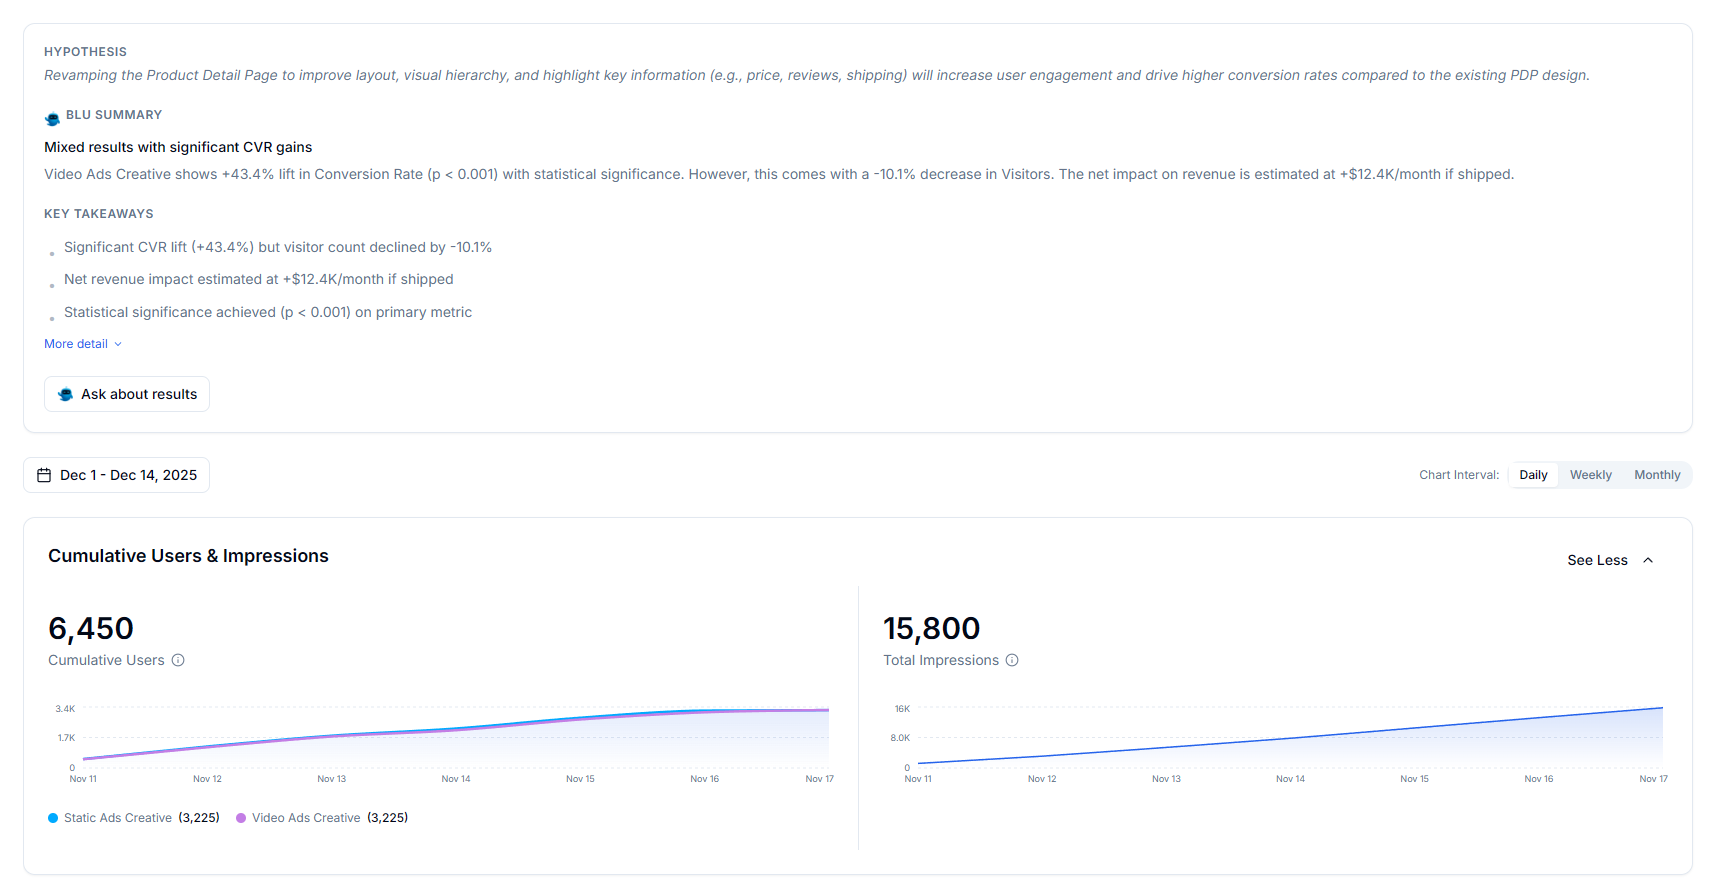Screen dimensions: 1732x879
Task: Click the info icon next to Cumulative Users
Action: tap(178, 660)
